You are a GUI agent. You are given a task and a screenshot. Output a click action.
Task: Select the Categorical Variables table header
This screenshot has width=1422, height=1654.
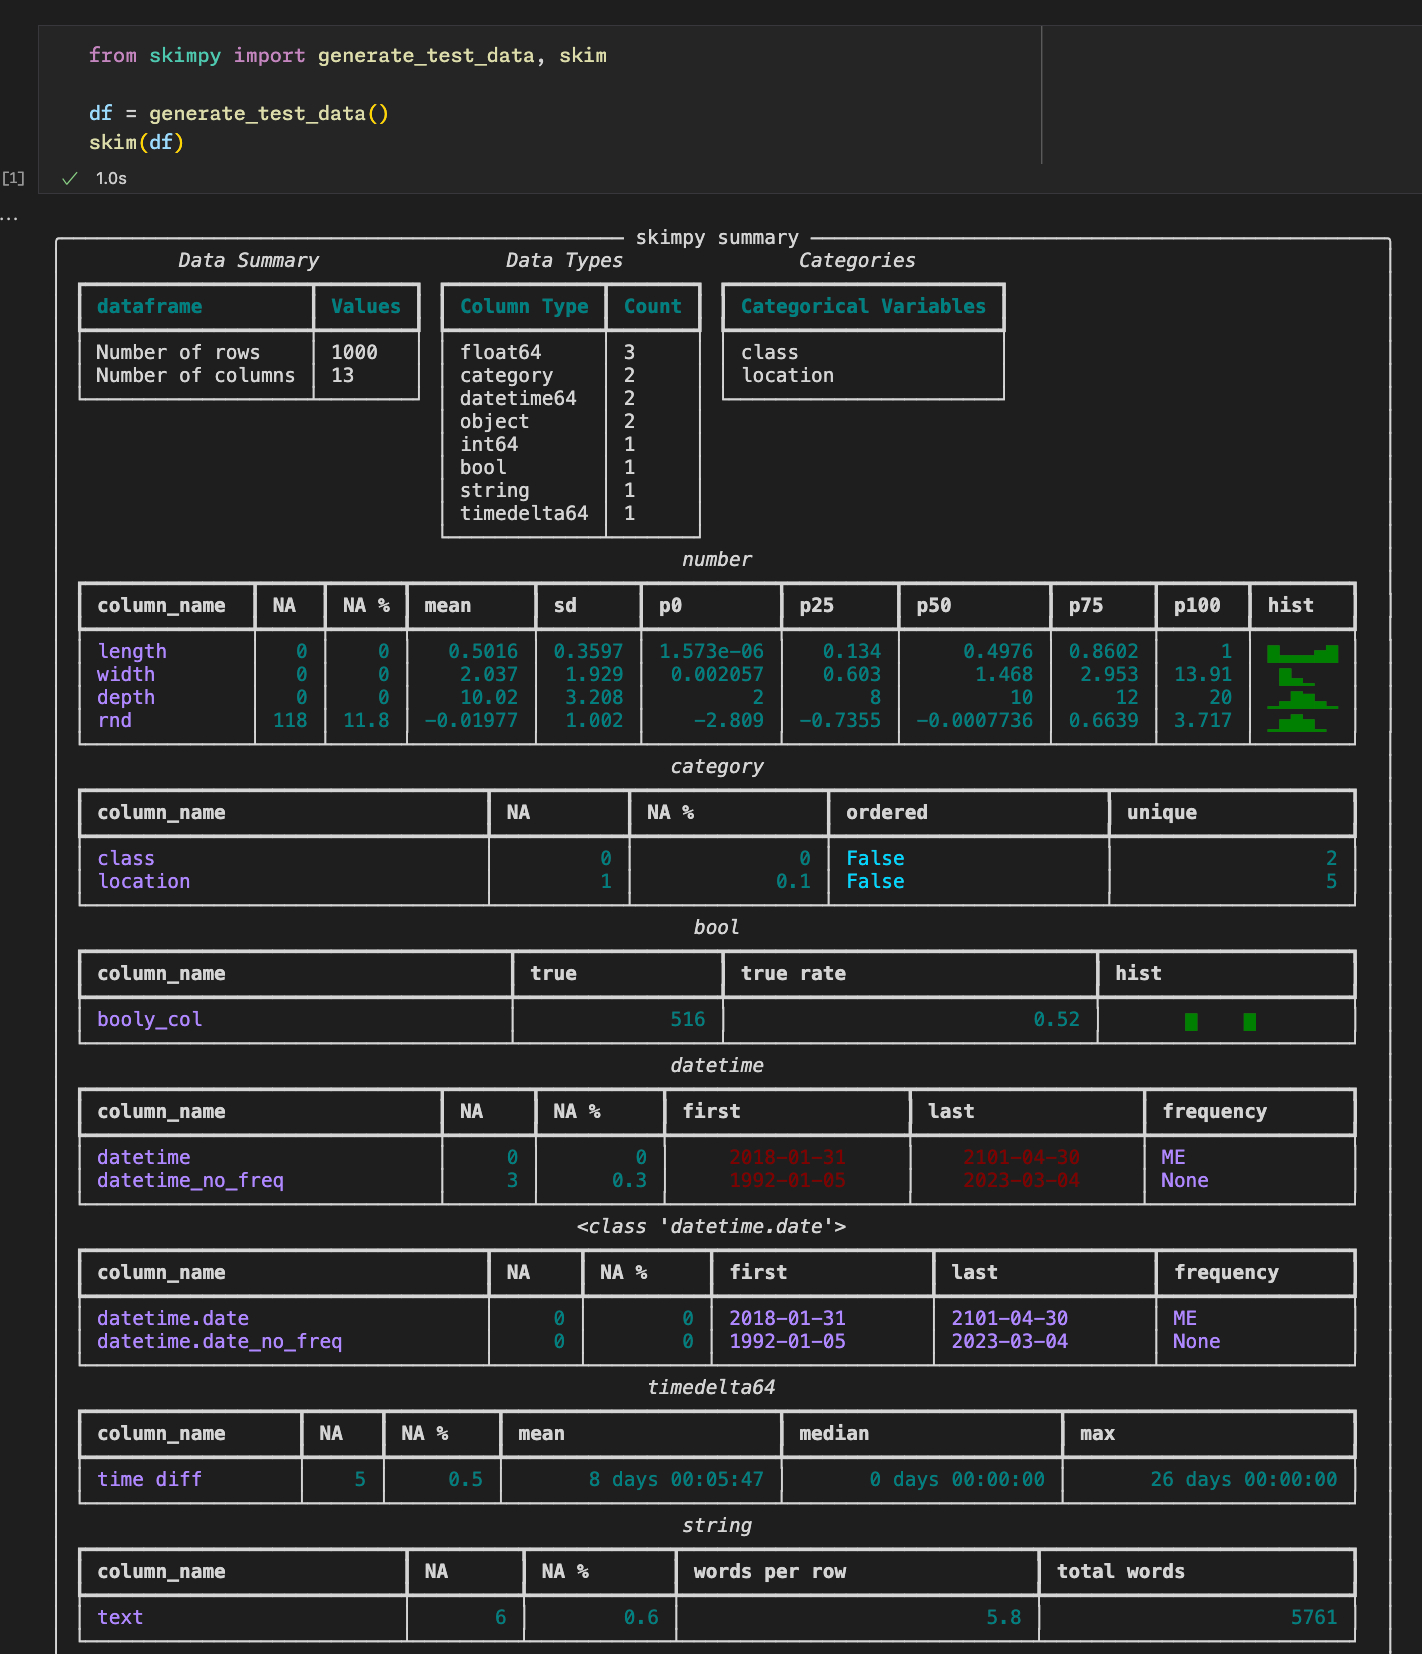863,307
